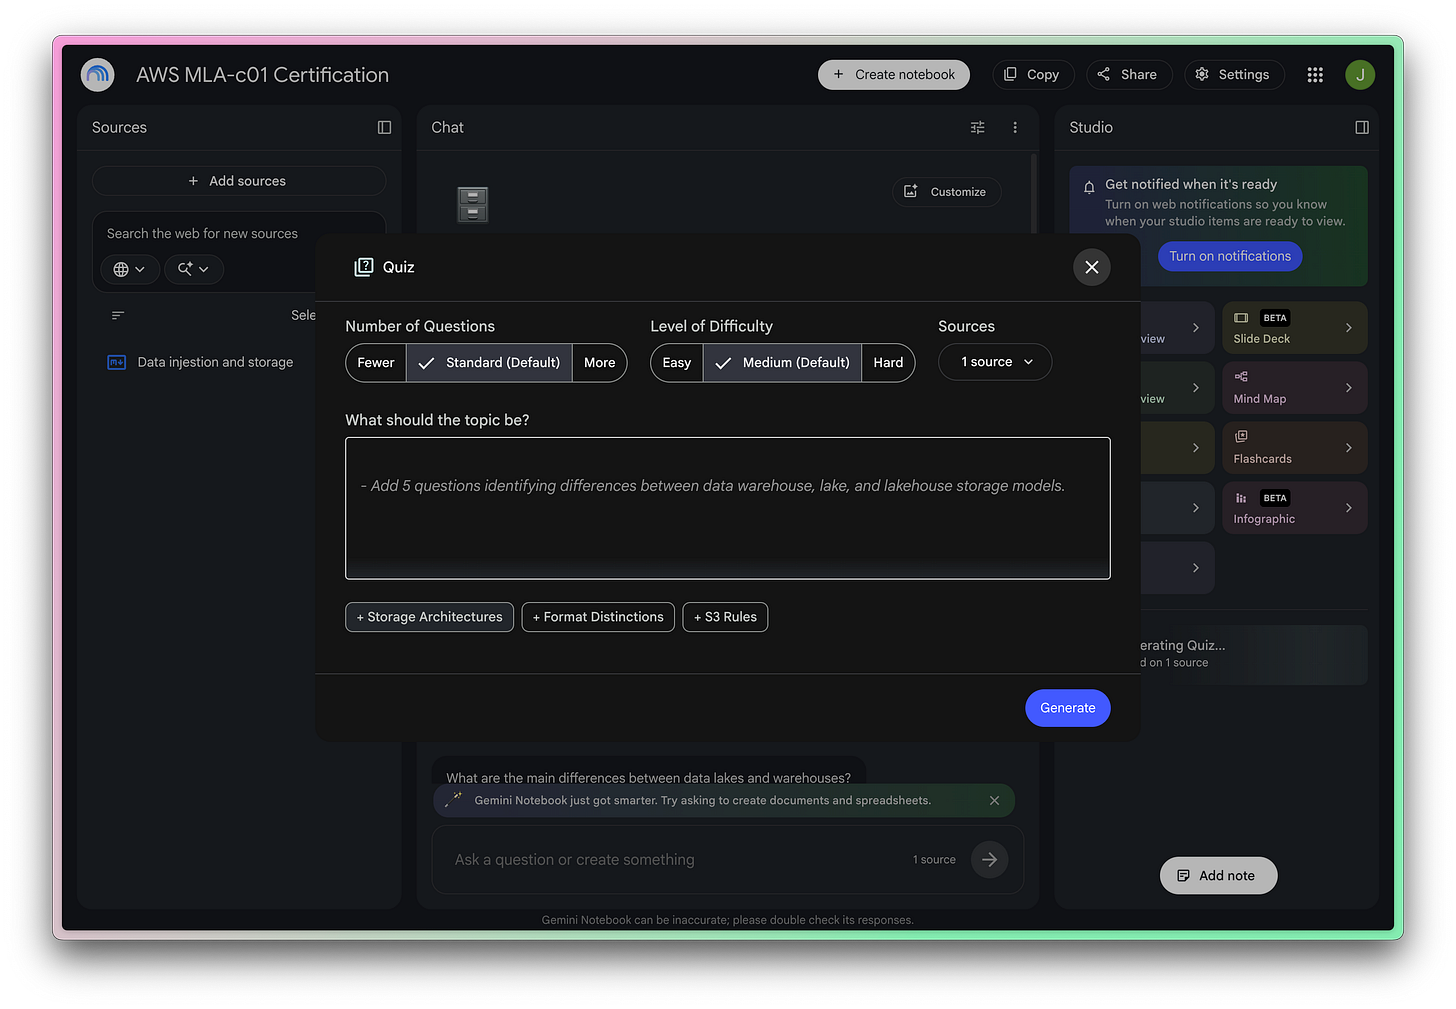Click the sources filter lines icon
1456x1009 pixels.
(x=118, y=315)
